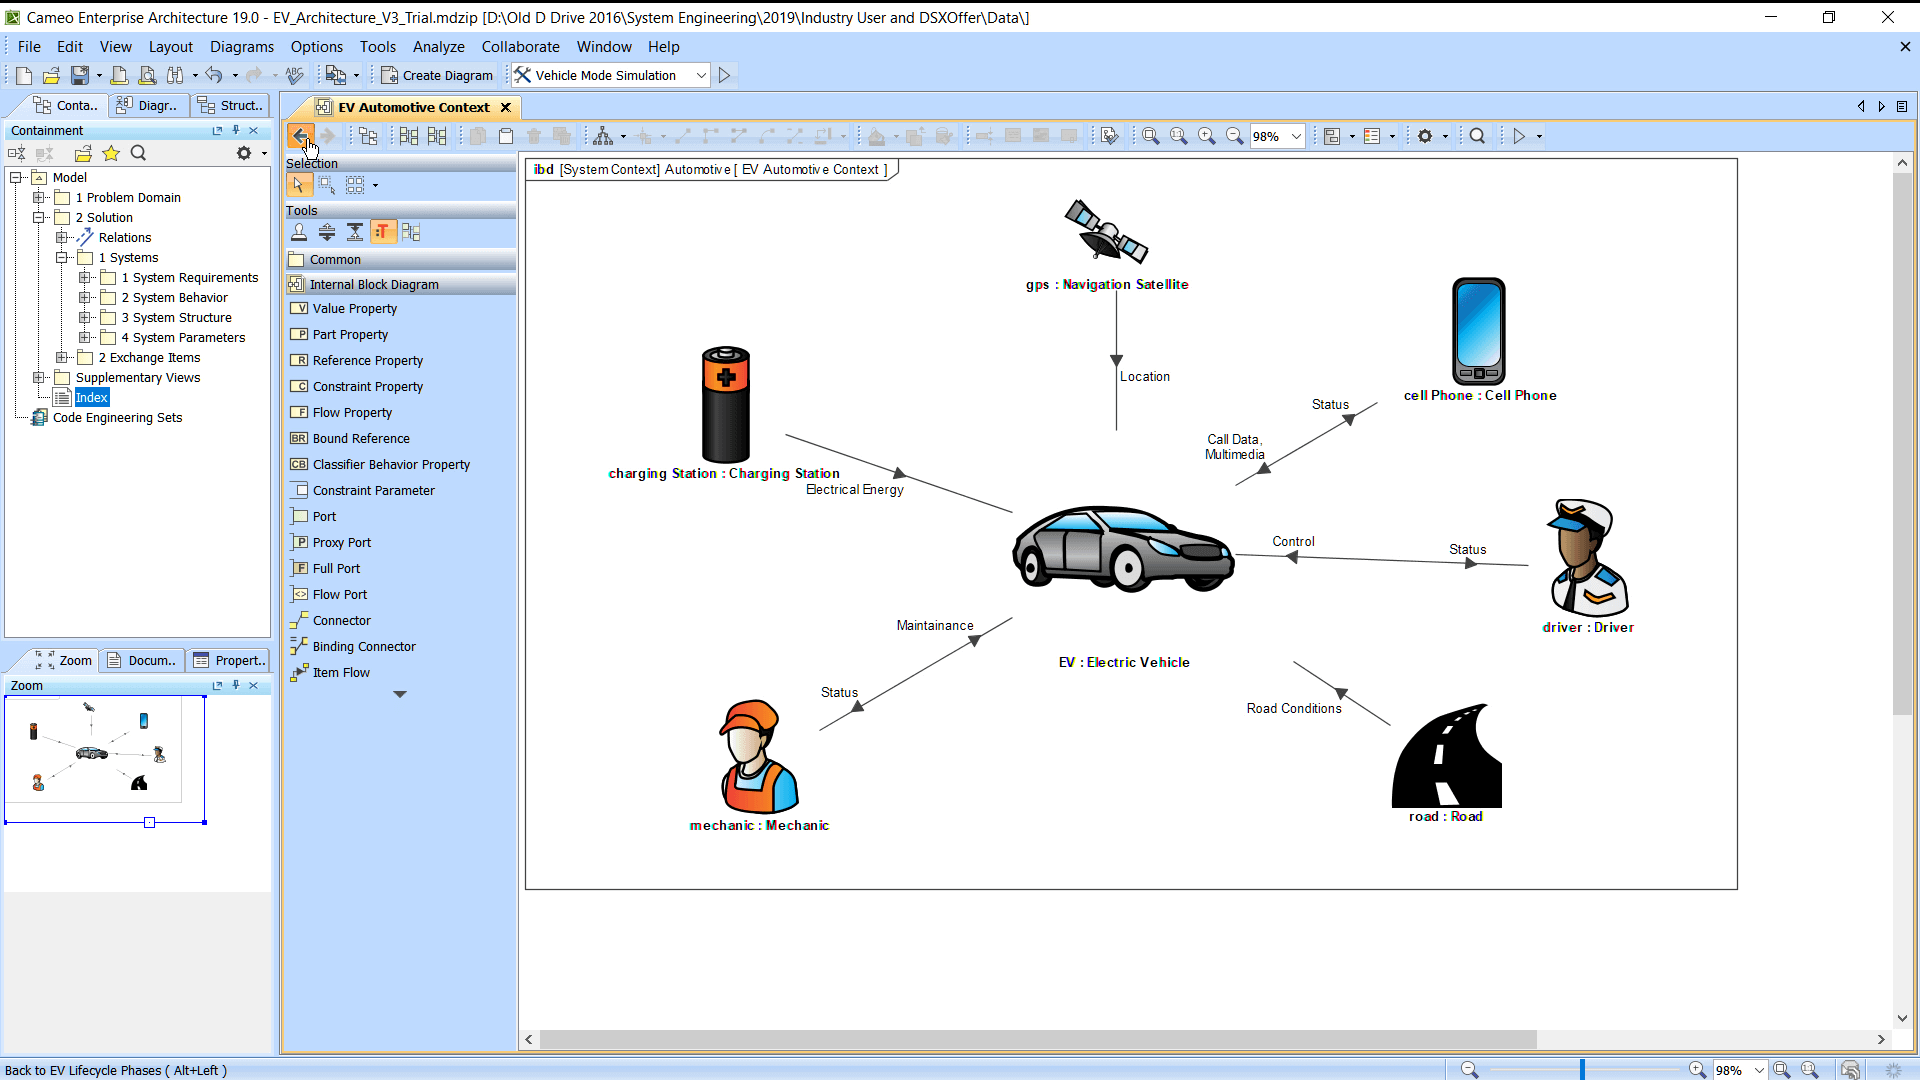Viewport: 1920px width, 1080px height.
Task: Click the horizontal diagram scrollbar
Action: (x=1038, y=1040)
